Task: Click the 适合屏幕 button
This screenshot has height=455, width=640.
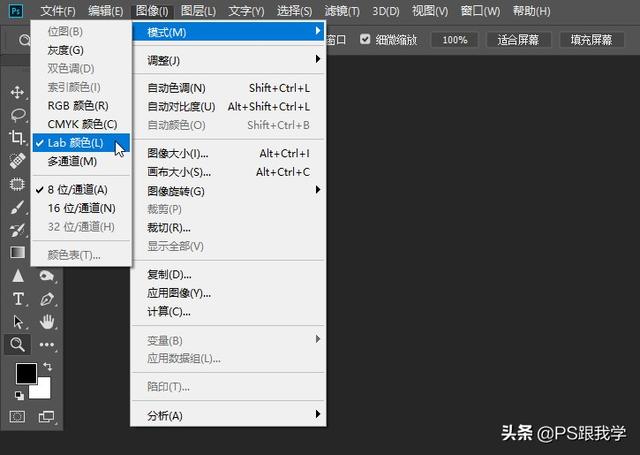Action: point(518,40)
